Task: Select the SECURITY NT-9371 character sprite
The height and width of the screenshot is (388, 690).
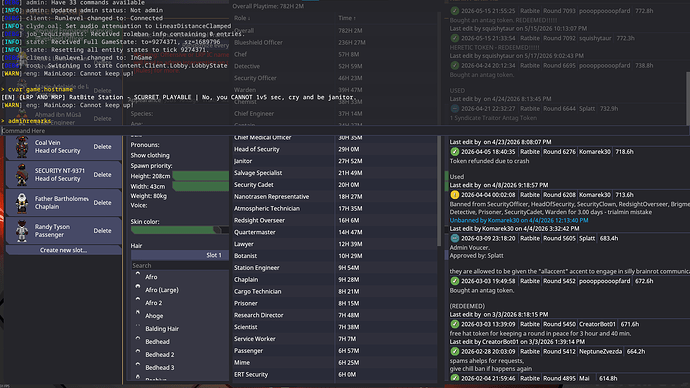Action: pyautogui.click(x=22, y=175)
